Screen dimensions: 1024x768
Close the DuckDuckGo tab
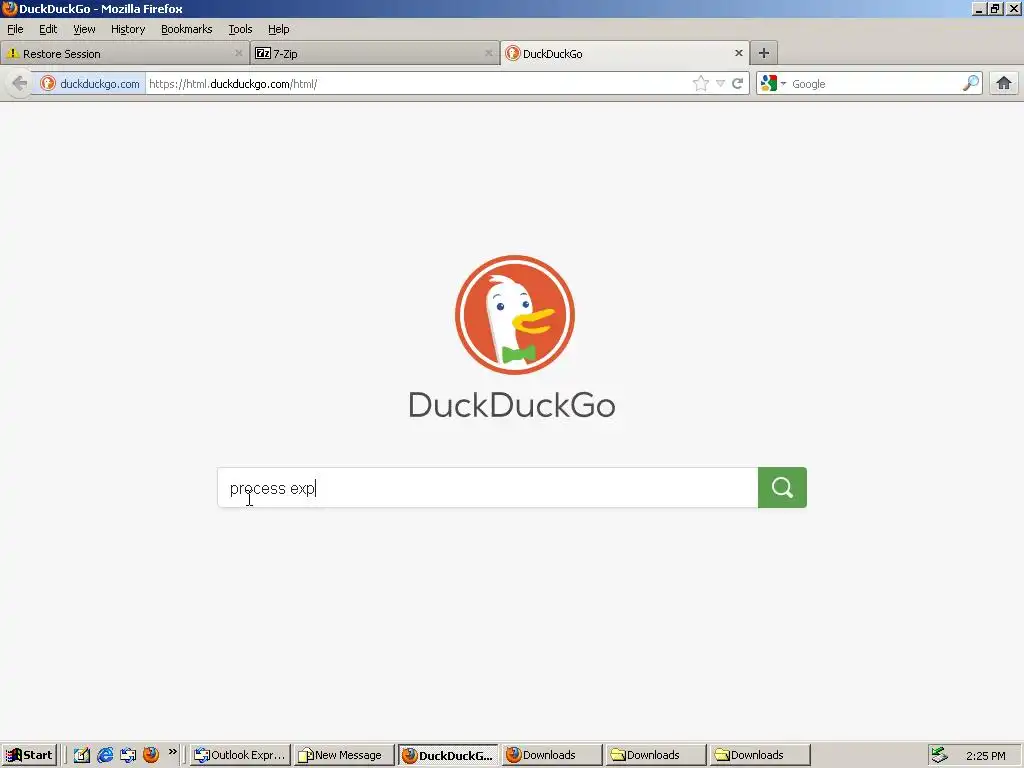tap(739, 54)
